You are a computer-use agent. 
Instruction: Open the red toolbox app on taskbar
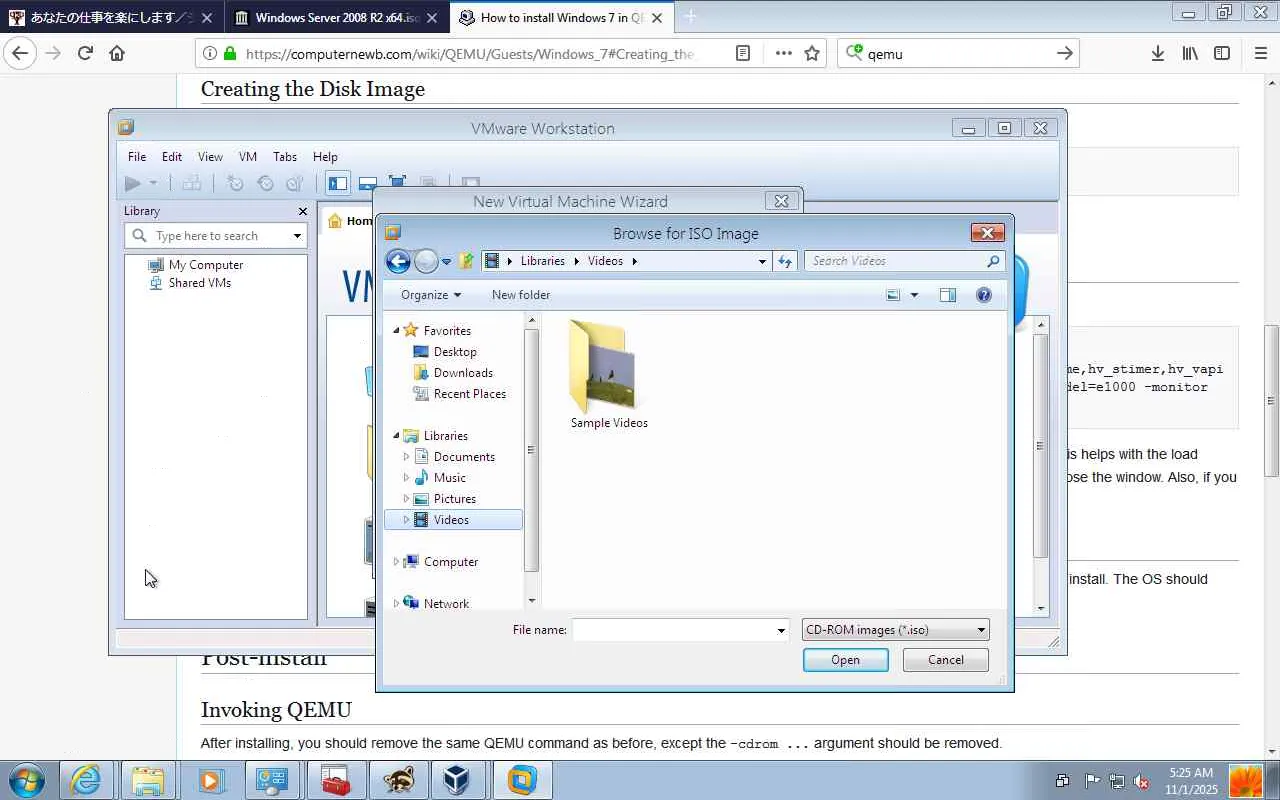334,780
